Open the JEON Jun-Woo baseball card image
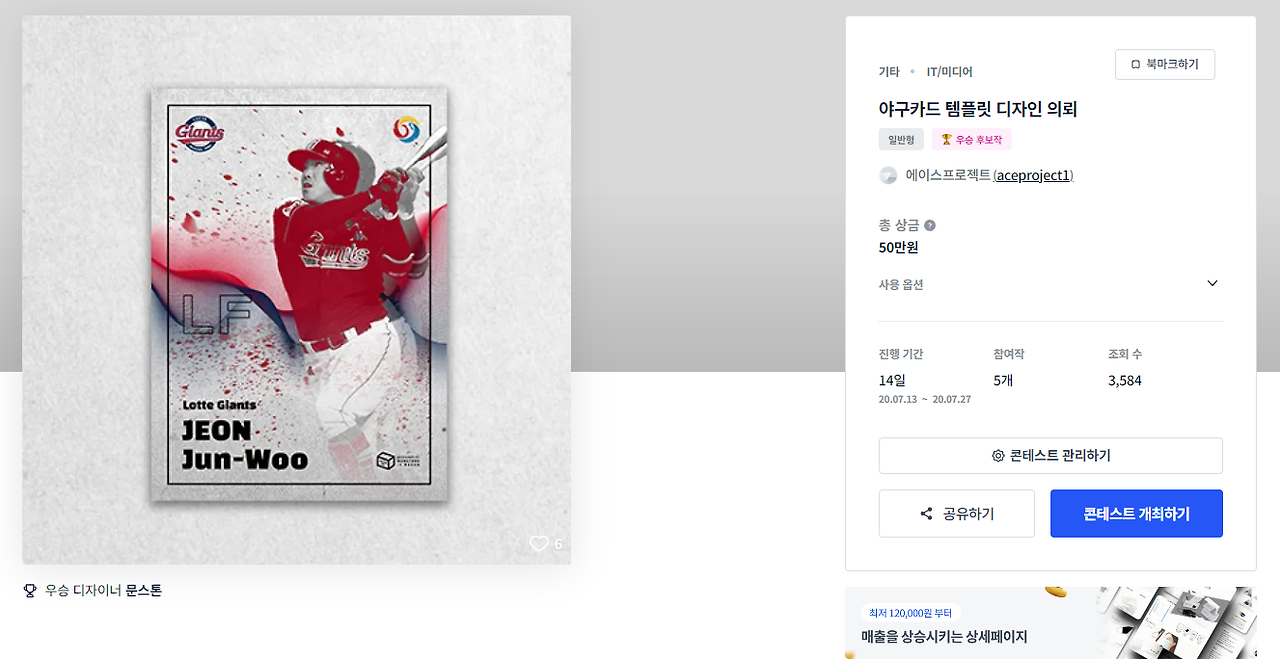1280x659 pixels. pos(297,290)
